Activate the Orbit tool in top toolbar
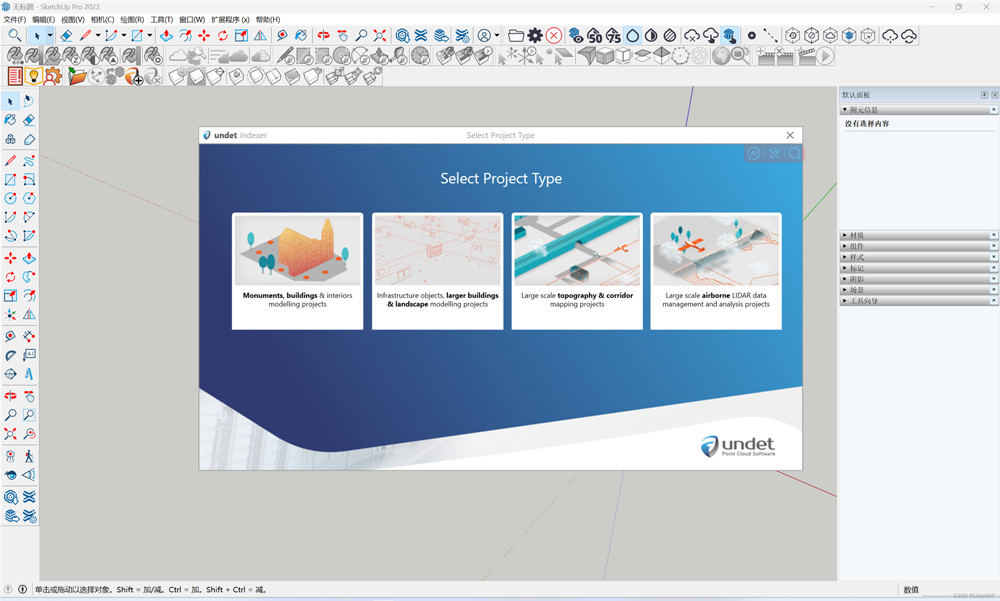 point(324,36)
